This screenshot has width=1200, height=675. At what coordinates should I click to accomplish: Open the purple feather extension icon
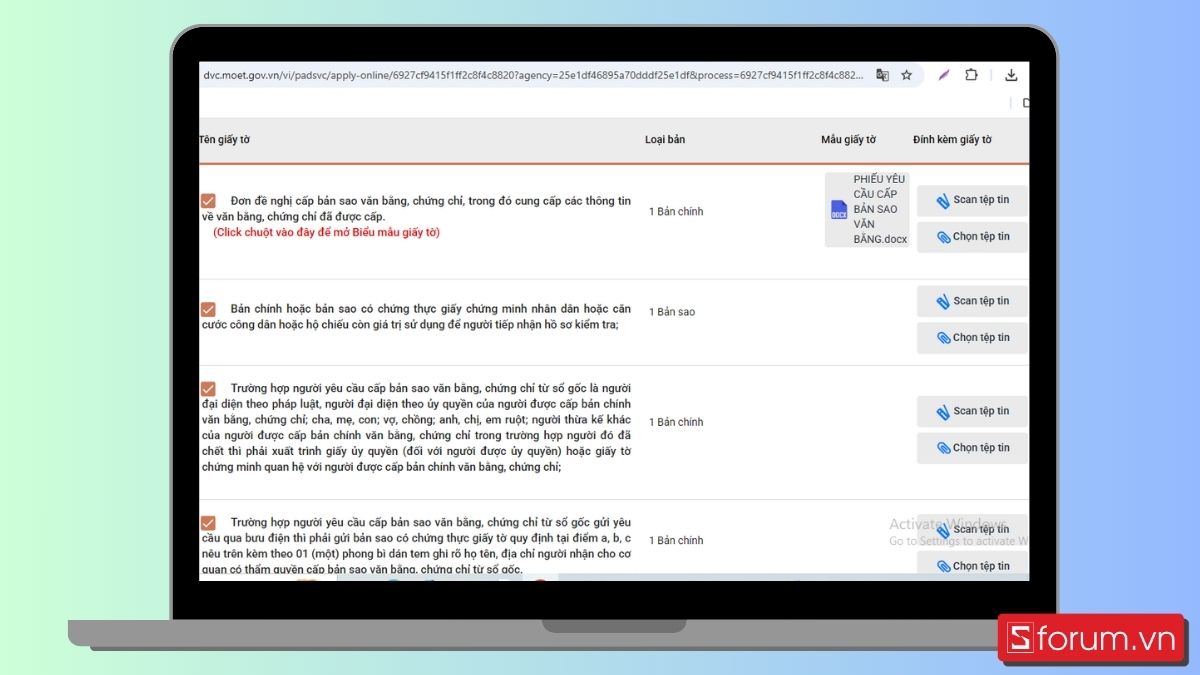pos(943,75)
